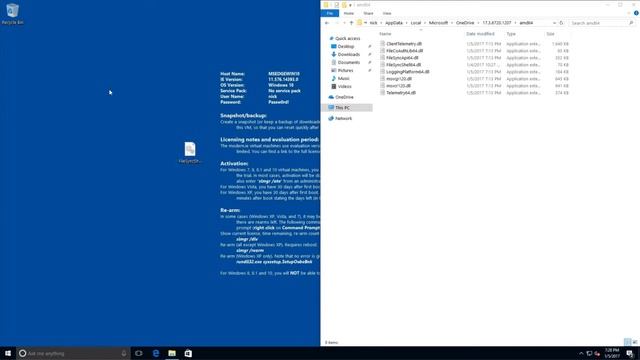The height and width of the screenshot is (360, 640).
Task: Open the File tab in Explorer
Action: [x=330, y=13]
